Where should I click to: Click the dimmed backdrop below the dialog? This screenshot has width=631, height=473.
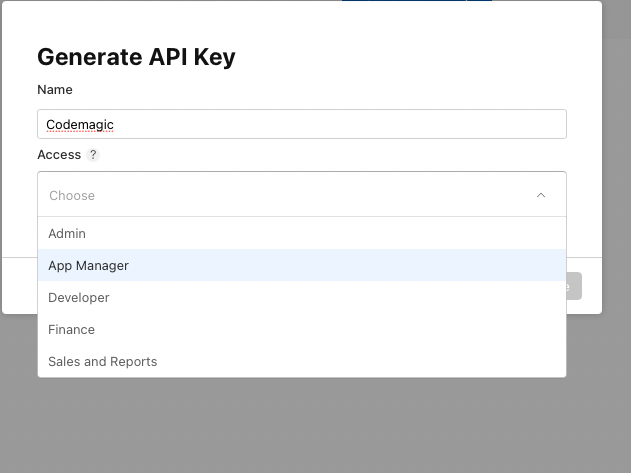[300, 430]
